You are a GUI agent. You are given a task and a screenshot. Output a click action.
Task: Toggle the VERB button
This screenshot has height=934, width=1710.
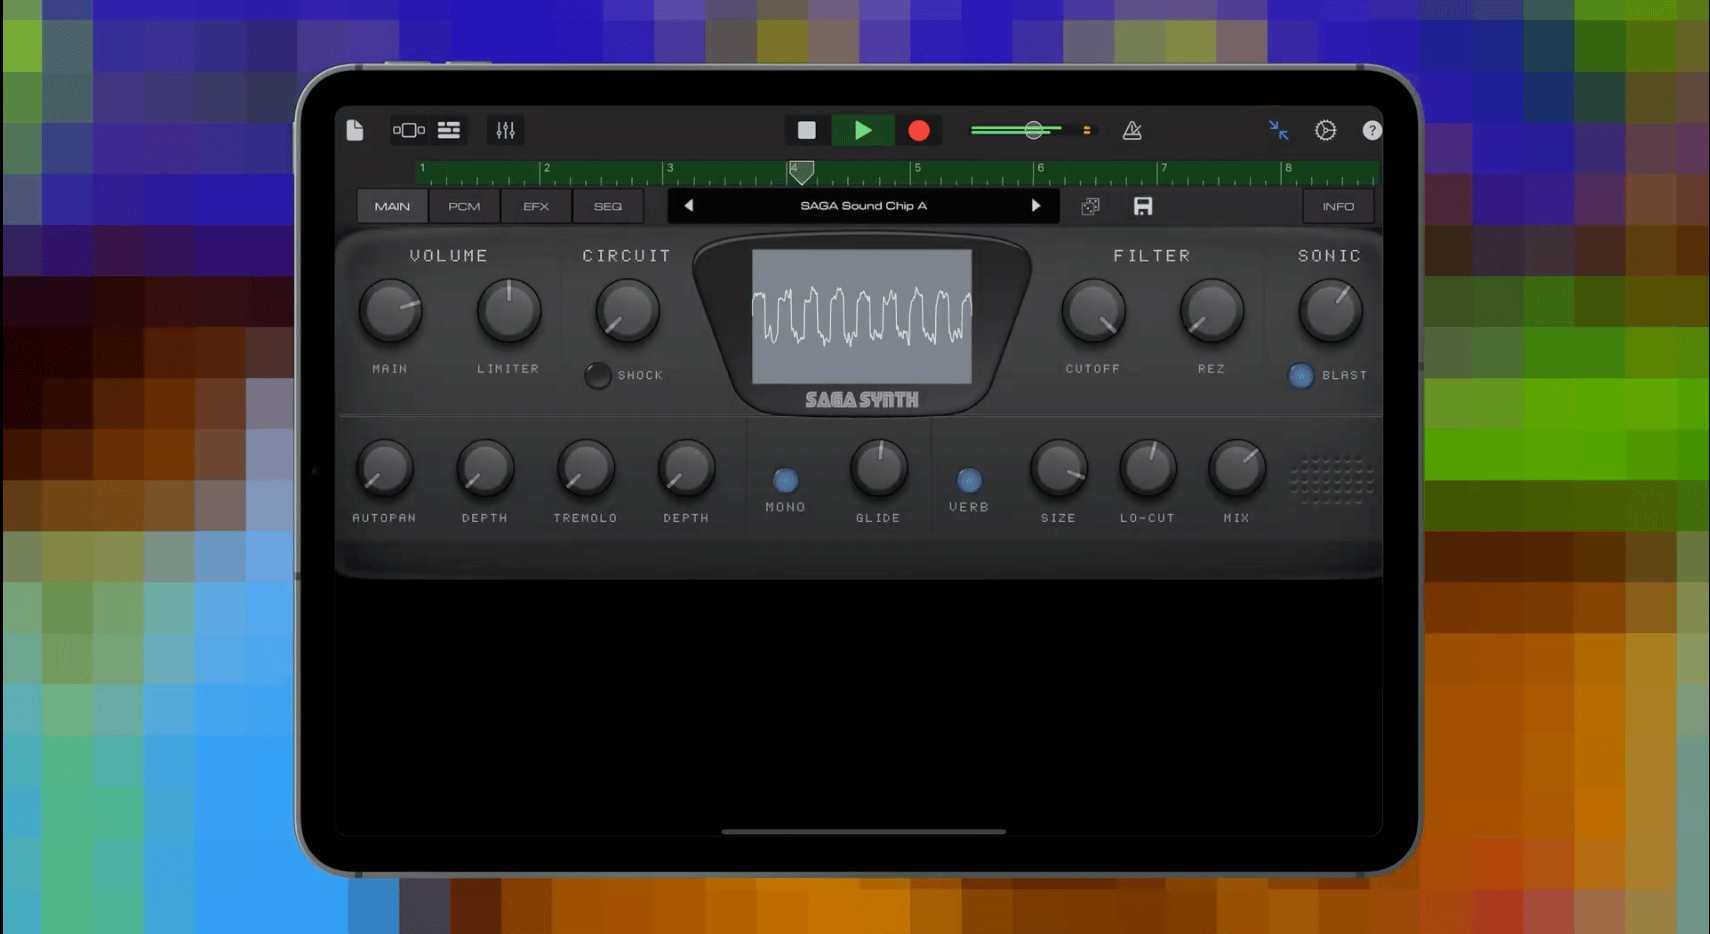coord(969,480)
